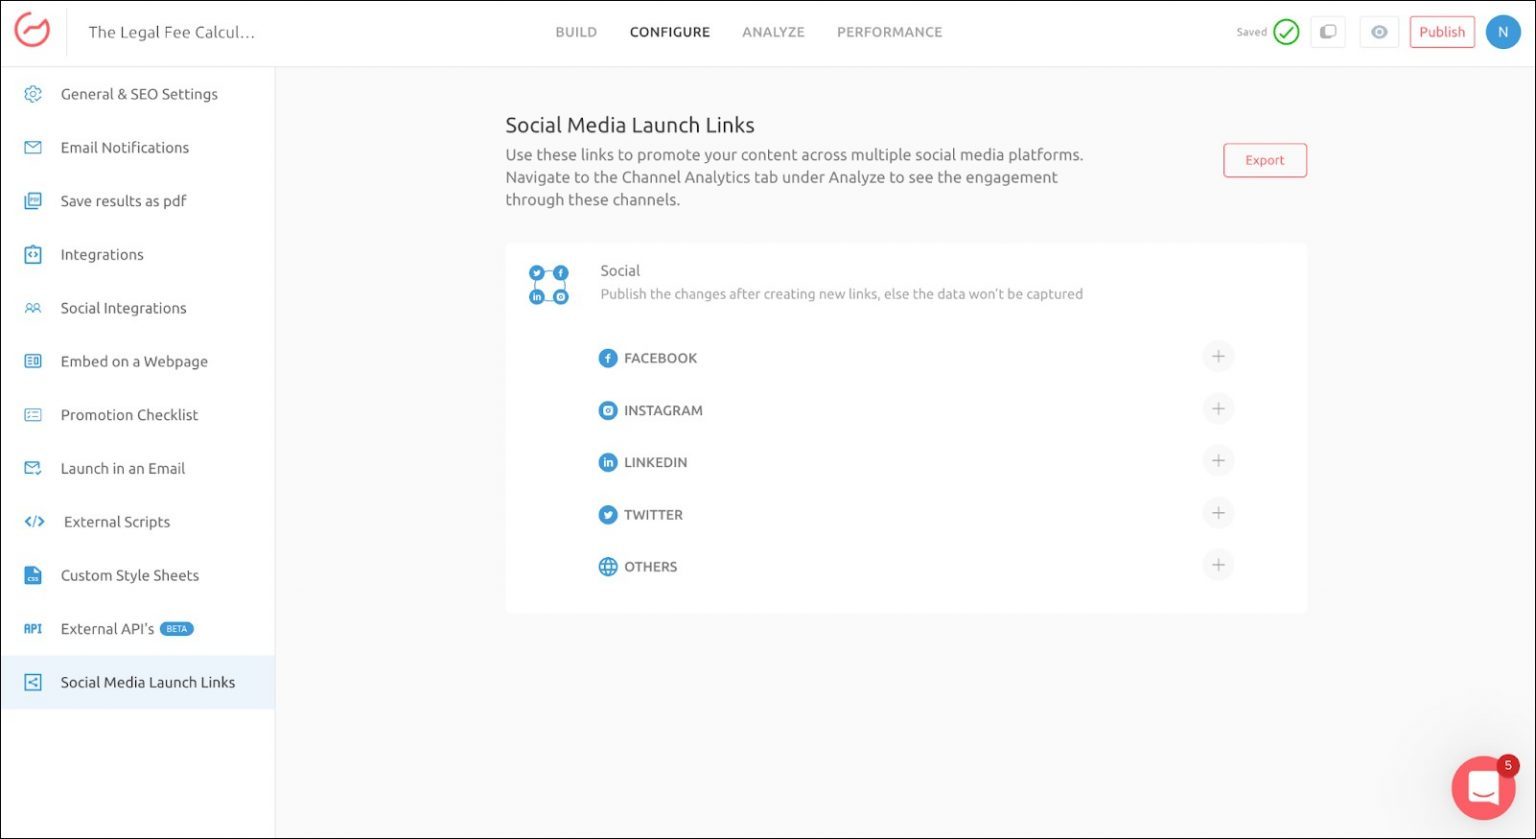Add a new link under Others
This screenshot has height=839, width=1536.
[x=1218, y=565]
